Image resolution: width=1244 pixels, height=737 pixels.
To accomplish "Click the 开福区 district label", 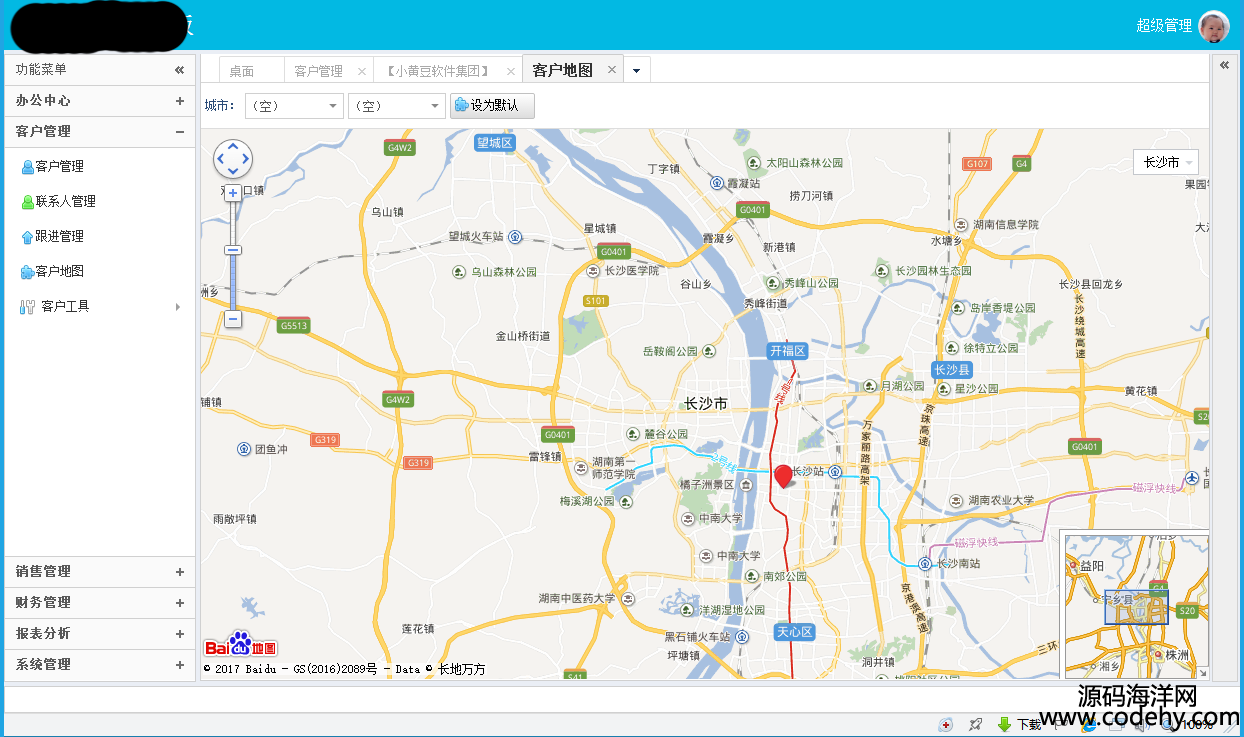I will pyautogui.click(x=787, y=351).
